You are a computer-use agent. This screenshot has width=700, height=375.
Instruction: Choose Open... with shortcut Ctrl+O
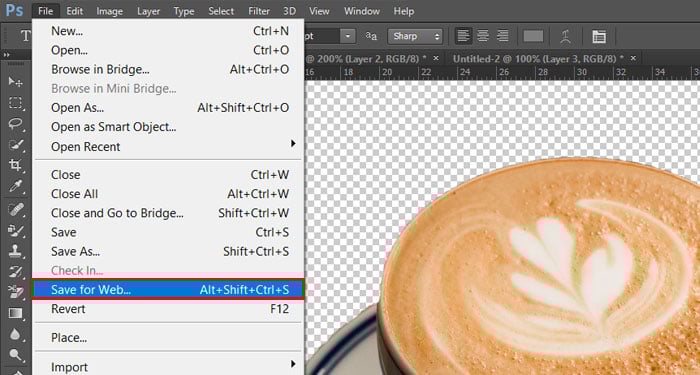(x=168, y=50)
